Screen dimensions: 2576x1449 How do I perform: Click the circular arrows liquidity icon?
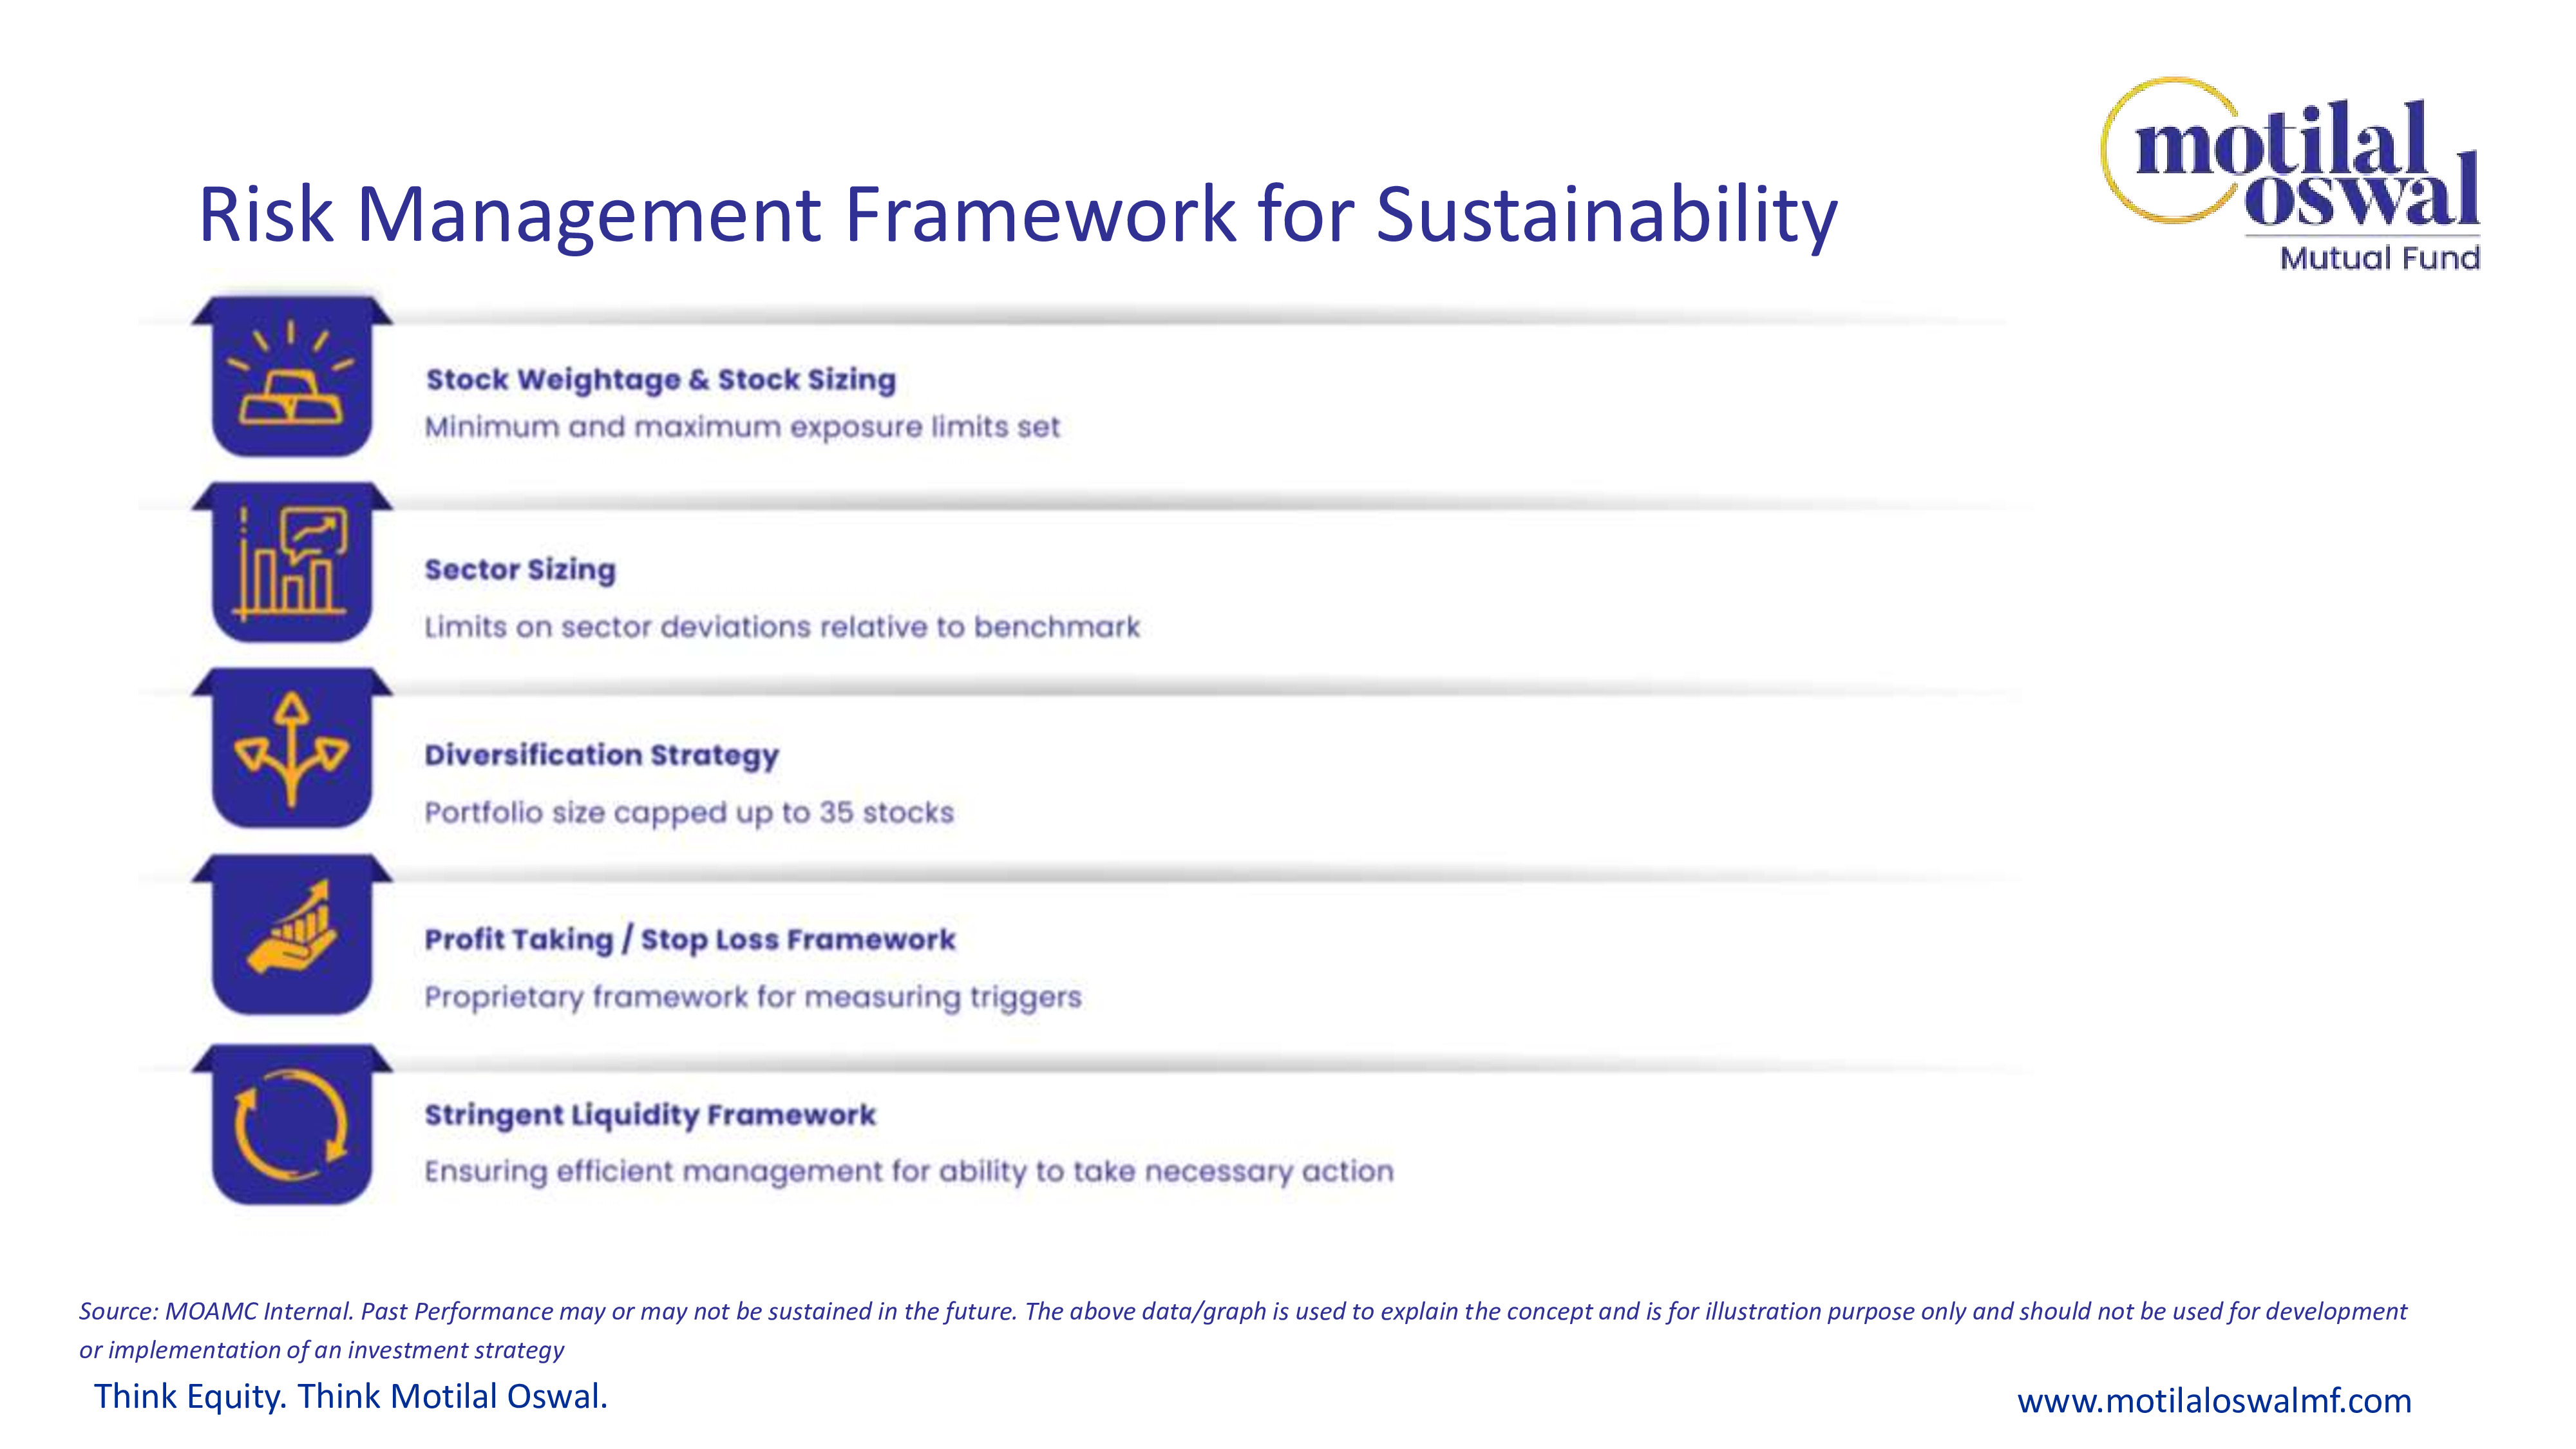coord(291,1125)
